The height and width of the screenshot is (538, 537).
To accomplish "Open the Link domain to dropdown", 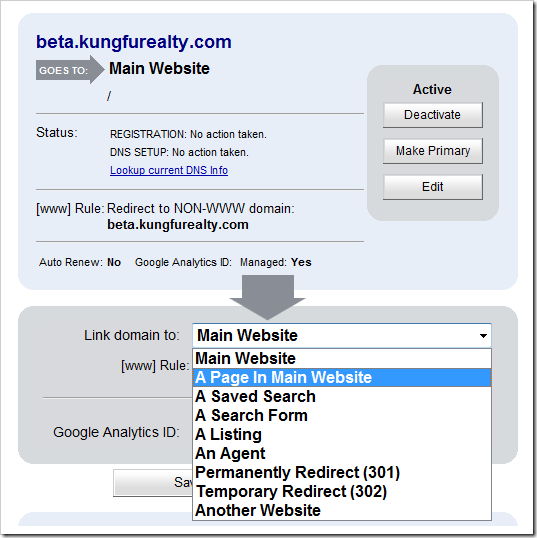I will [x=342, y=335].
